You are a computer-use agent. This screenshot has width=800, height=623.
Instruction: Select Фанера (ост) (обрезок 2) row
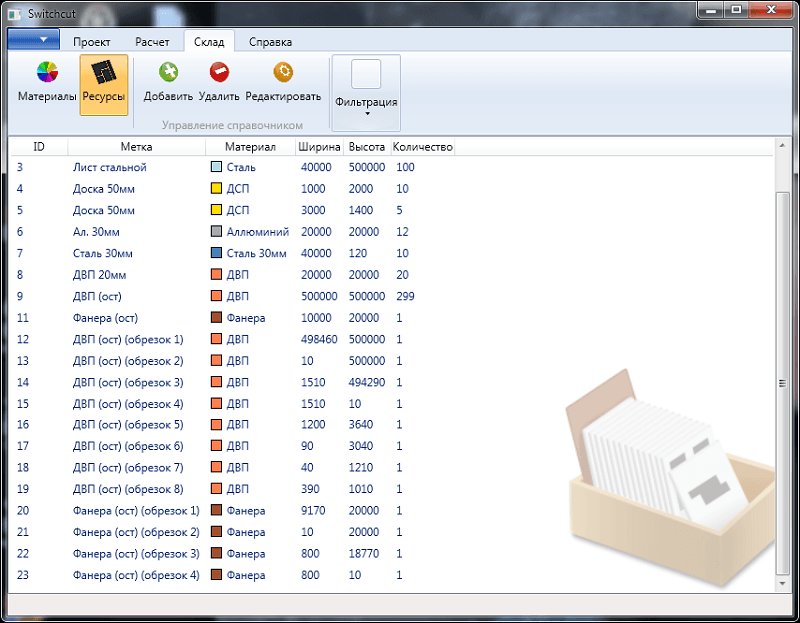pos(392,532)
